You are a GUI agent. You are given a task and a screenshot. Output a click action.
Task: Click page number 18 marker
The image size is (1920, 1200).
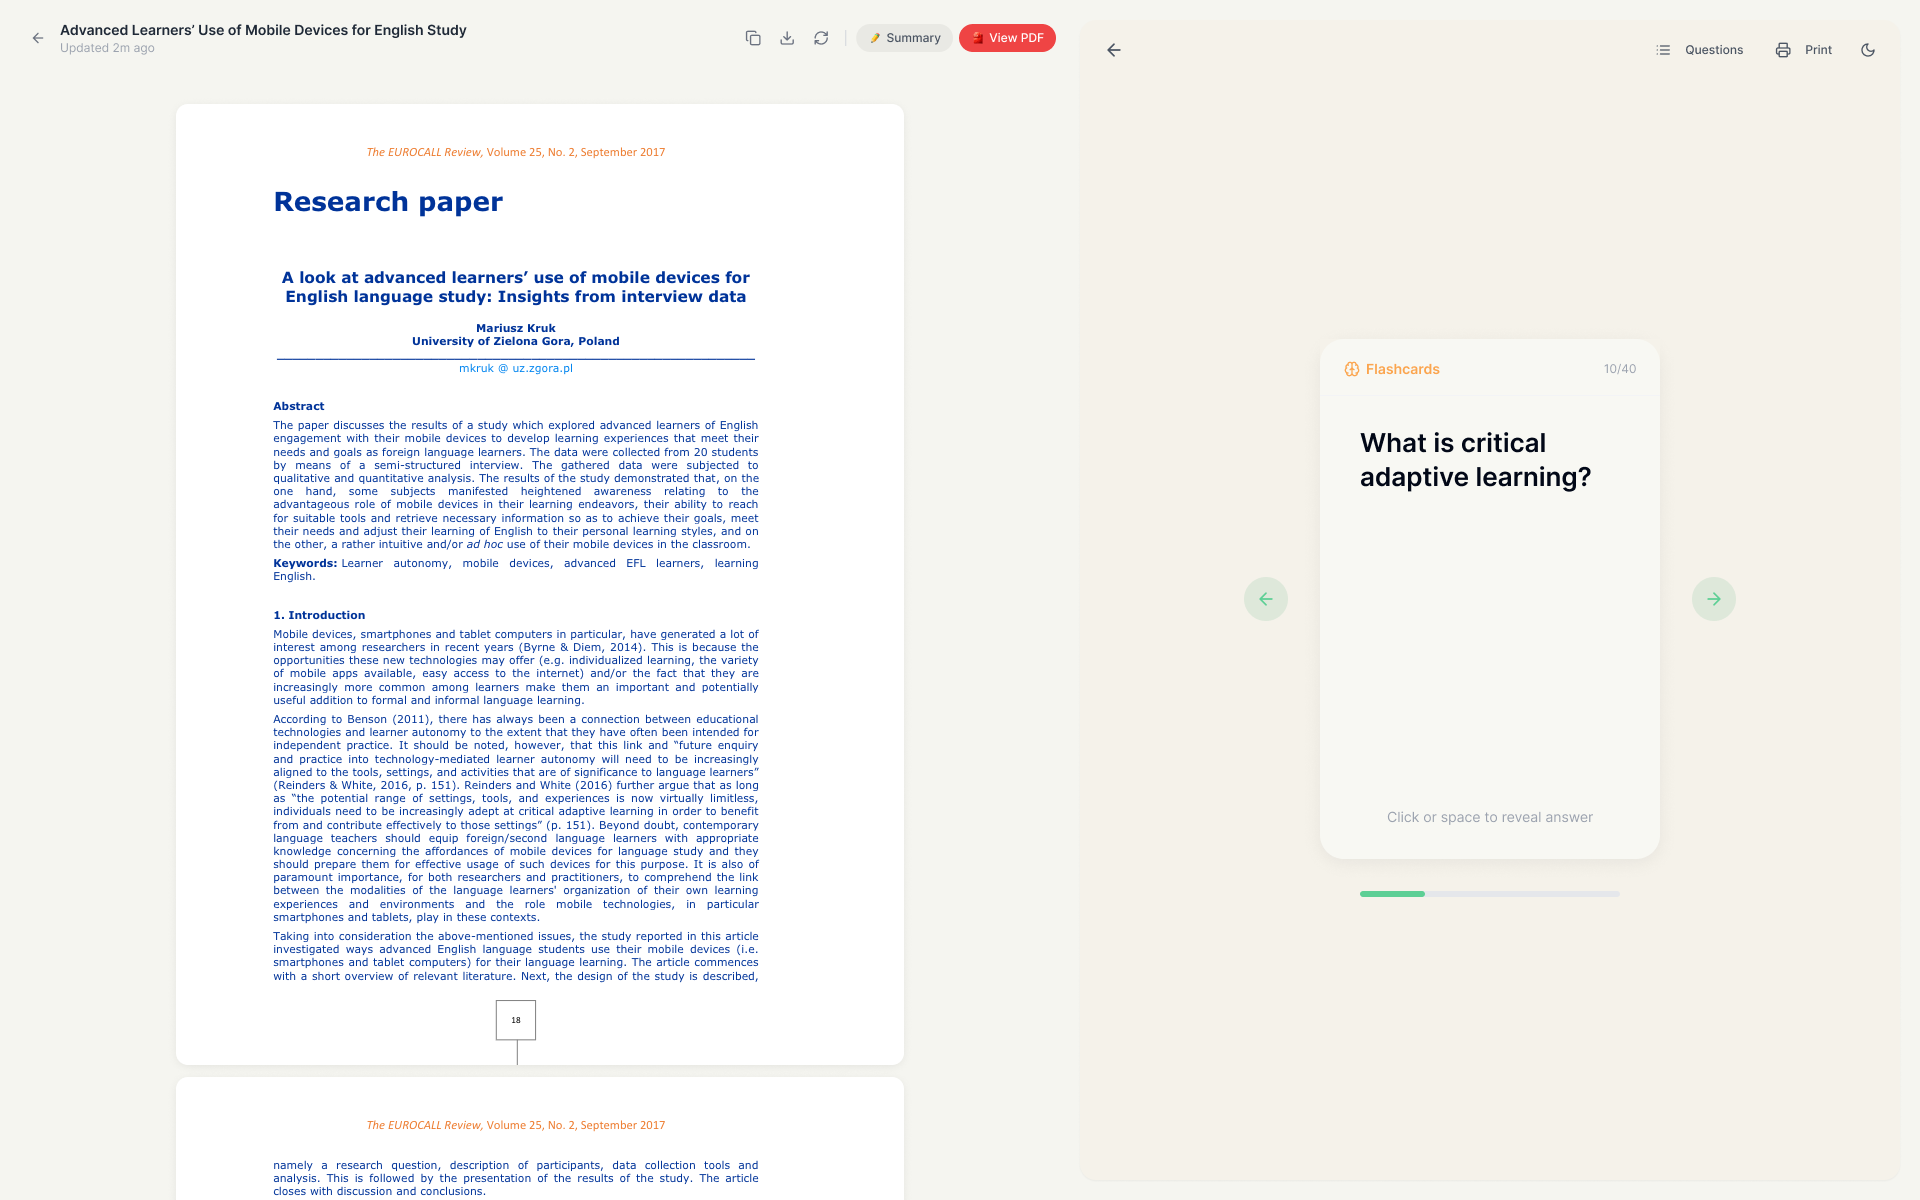(516, 1019)
